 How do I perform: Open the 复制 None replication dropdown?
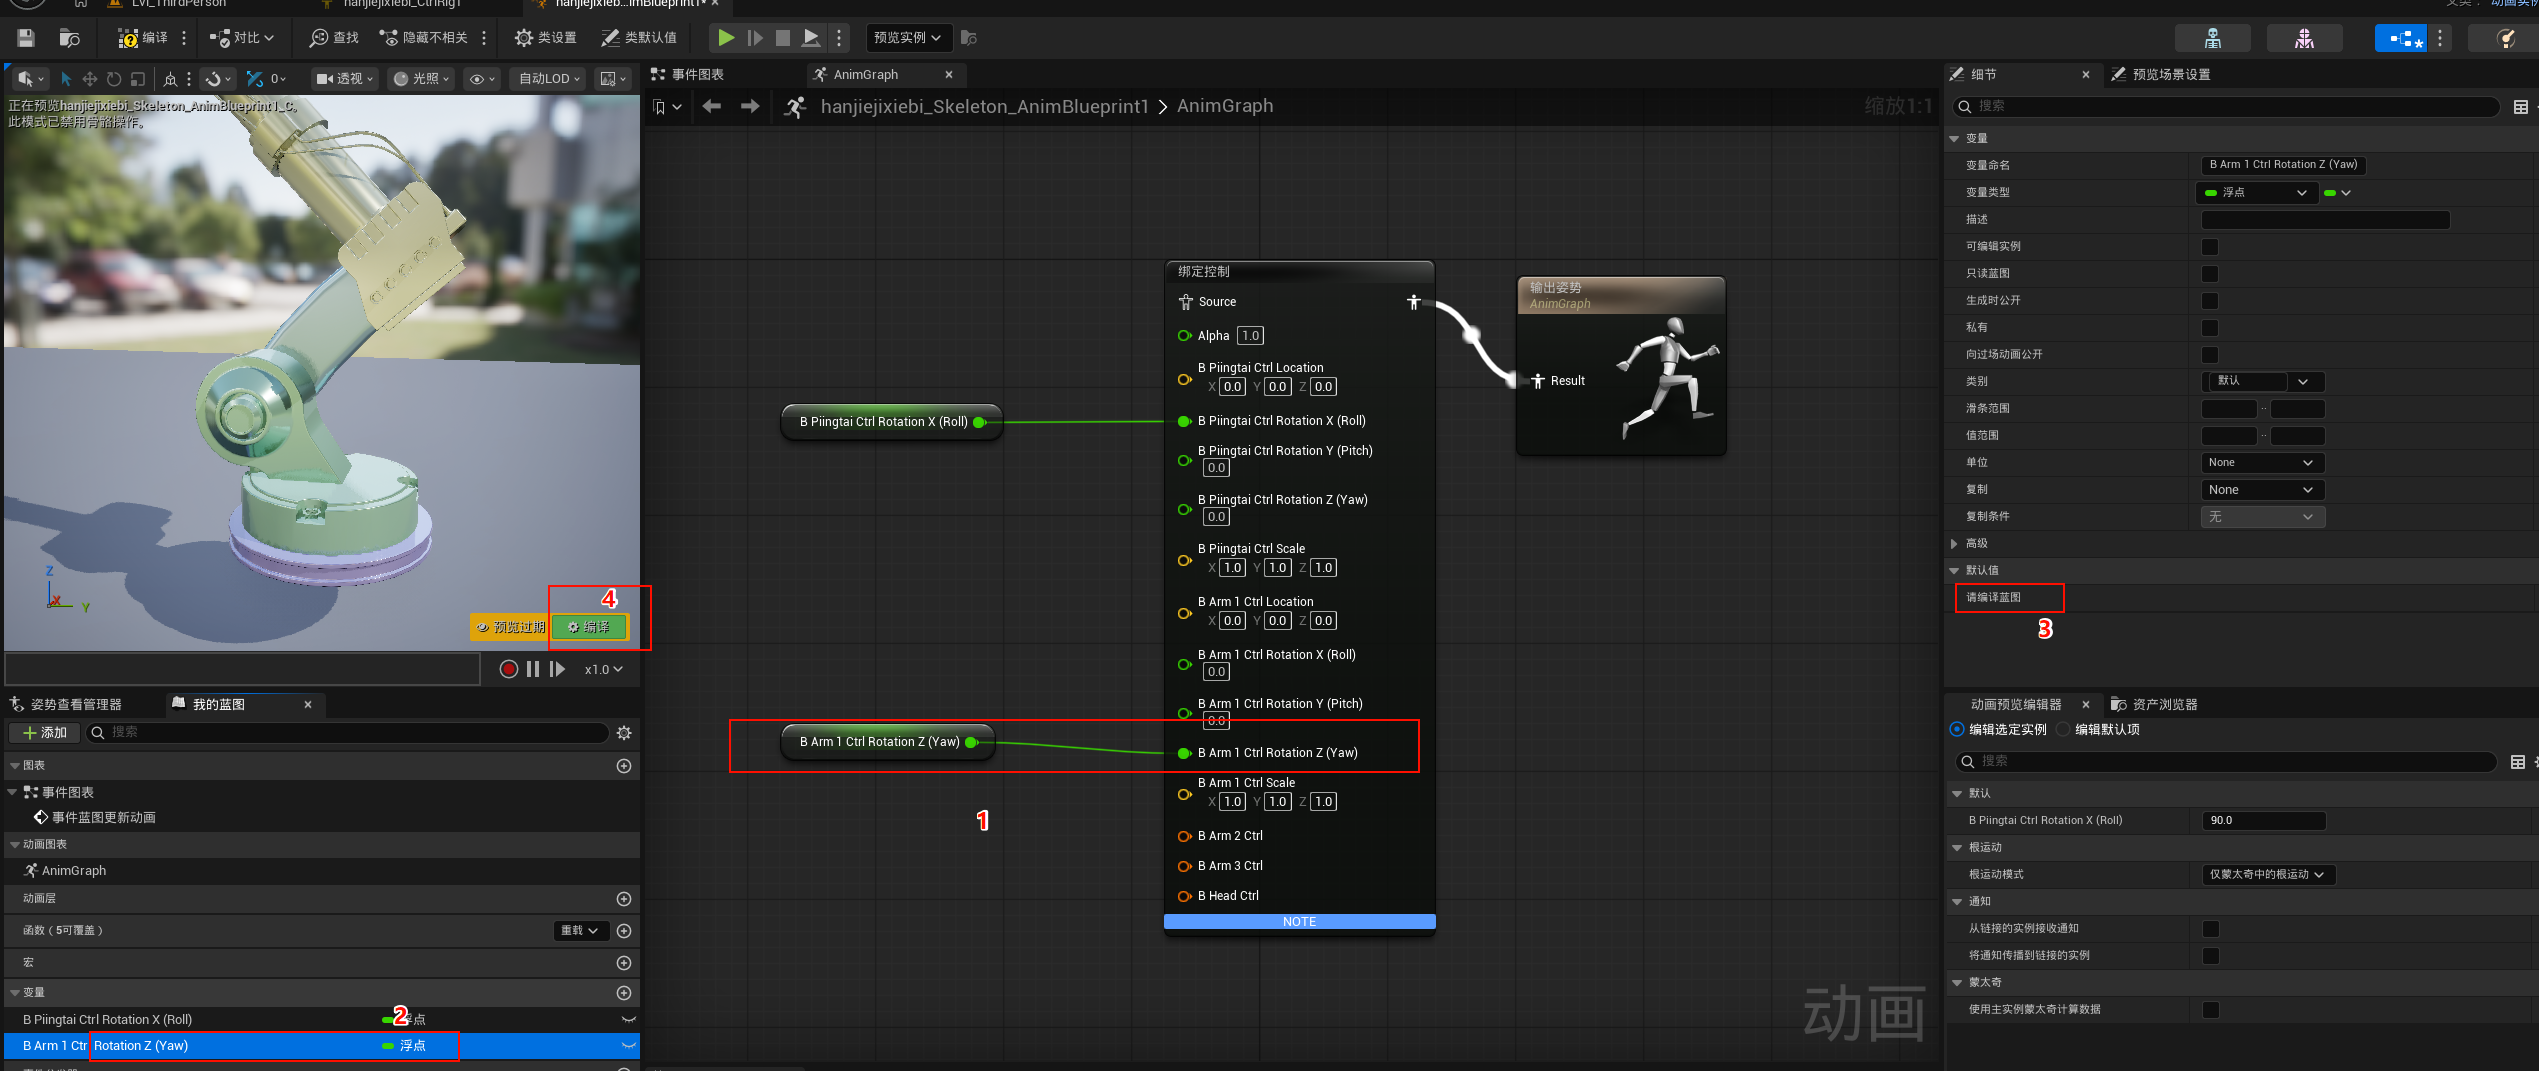tap(2264, 489)
